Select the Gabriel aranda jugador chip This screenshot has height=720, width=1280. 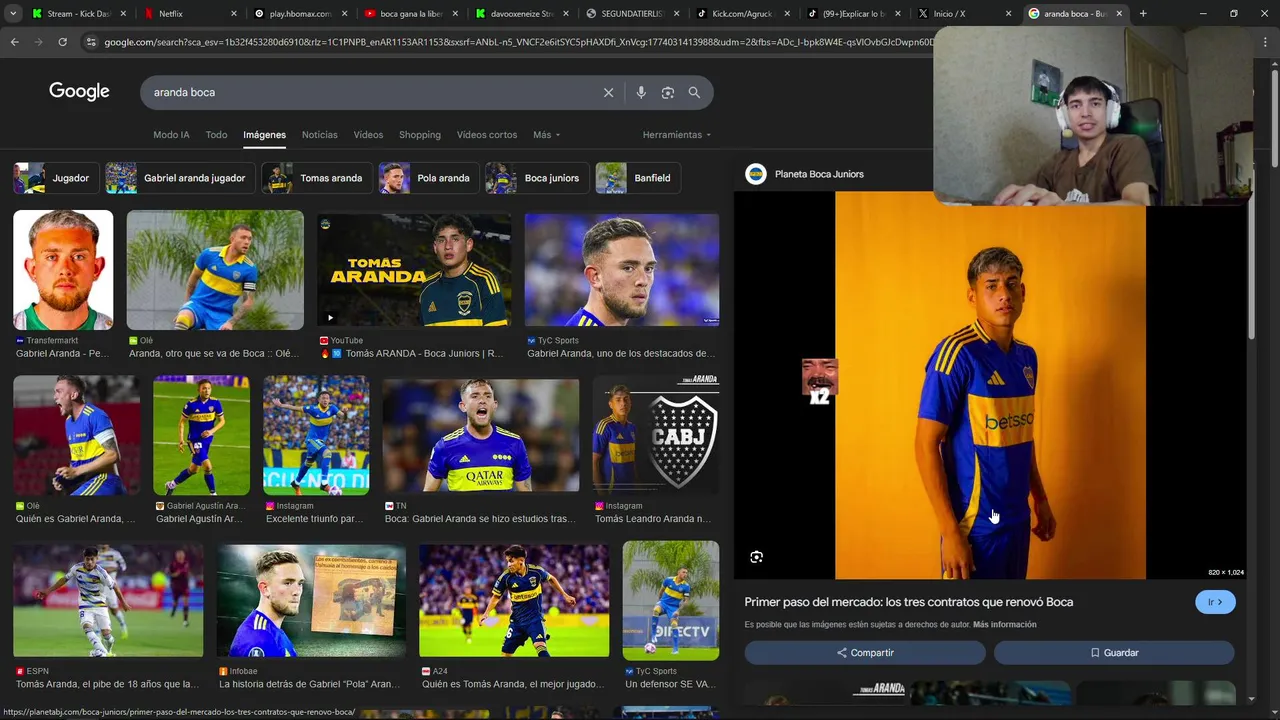(x=180, y=178)
